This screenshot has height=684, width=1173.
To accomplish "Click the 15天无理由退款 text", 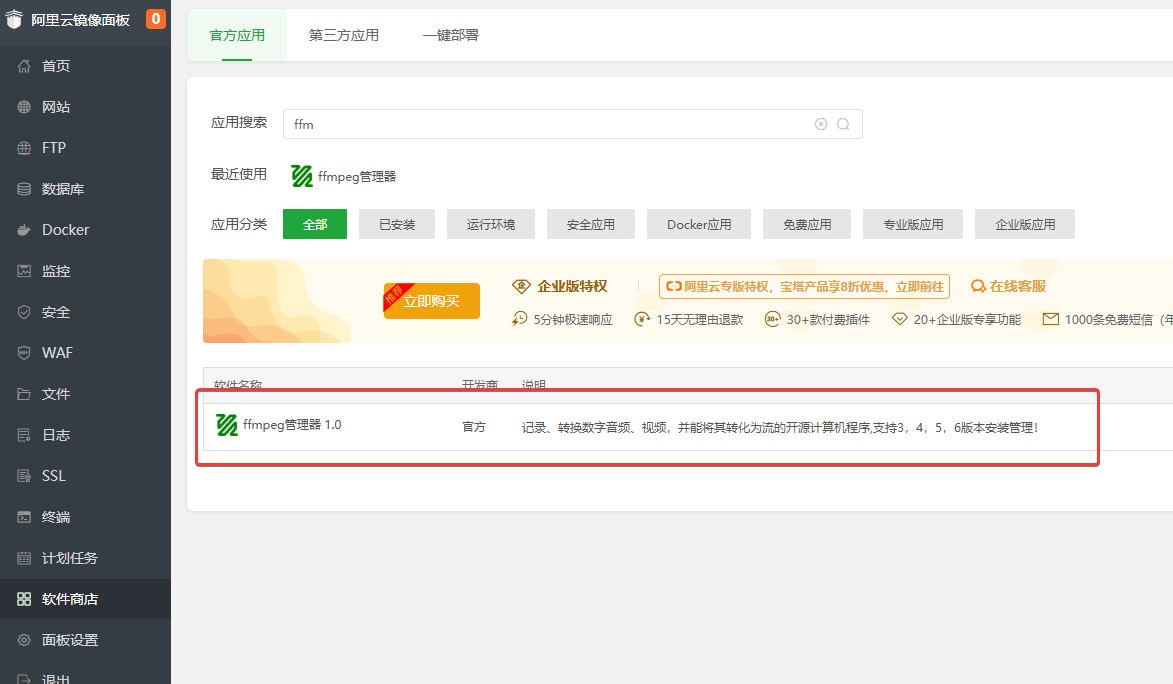I will 699,320.
